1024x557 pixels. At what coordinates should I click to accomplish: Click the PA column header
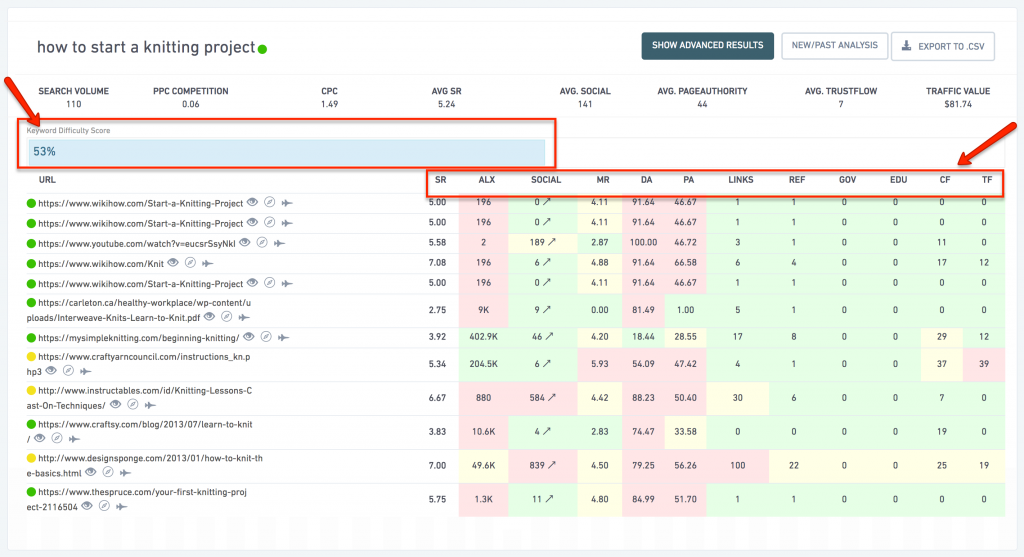click(688, 180)
